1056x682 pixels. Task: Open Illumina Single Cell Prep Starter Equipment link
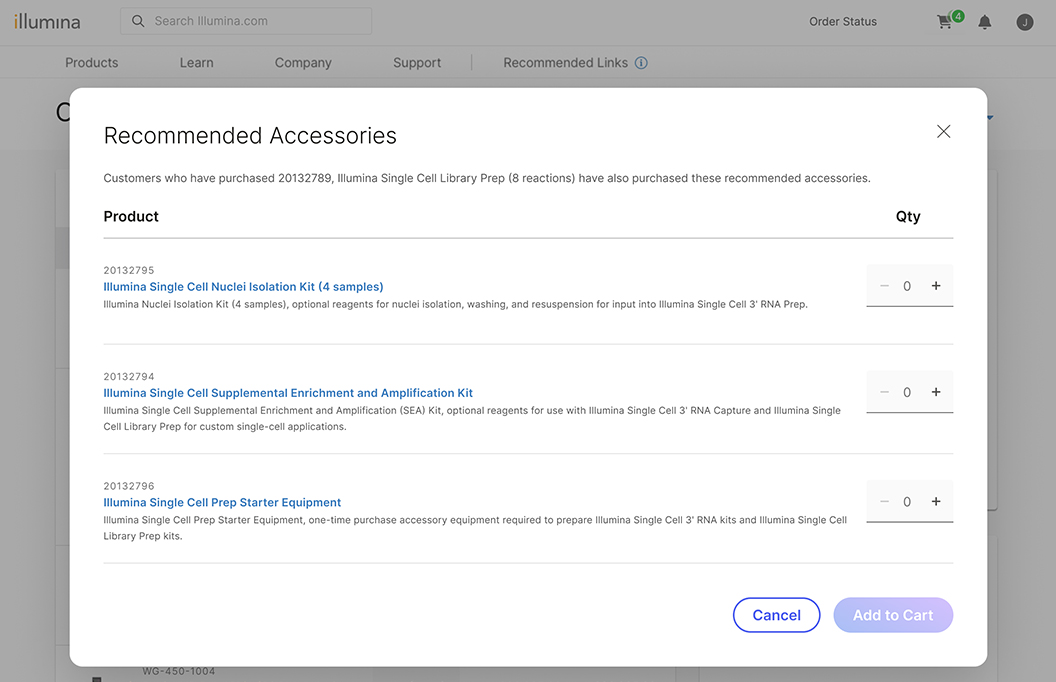coord(222,503)
